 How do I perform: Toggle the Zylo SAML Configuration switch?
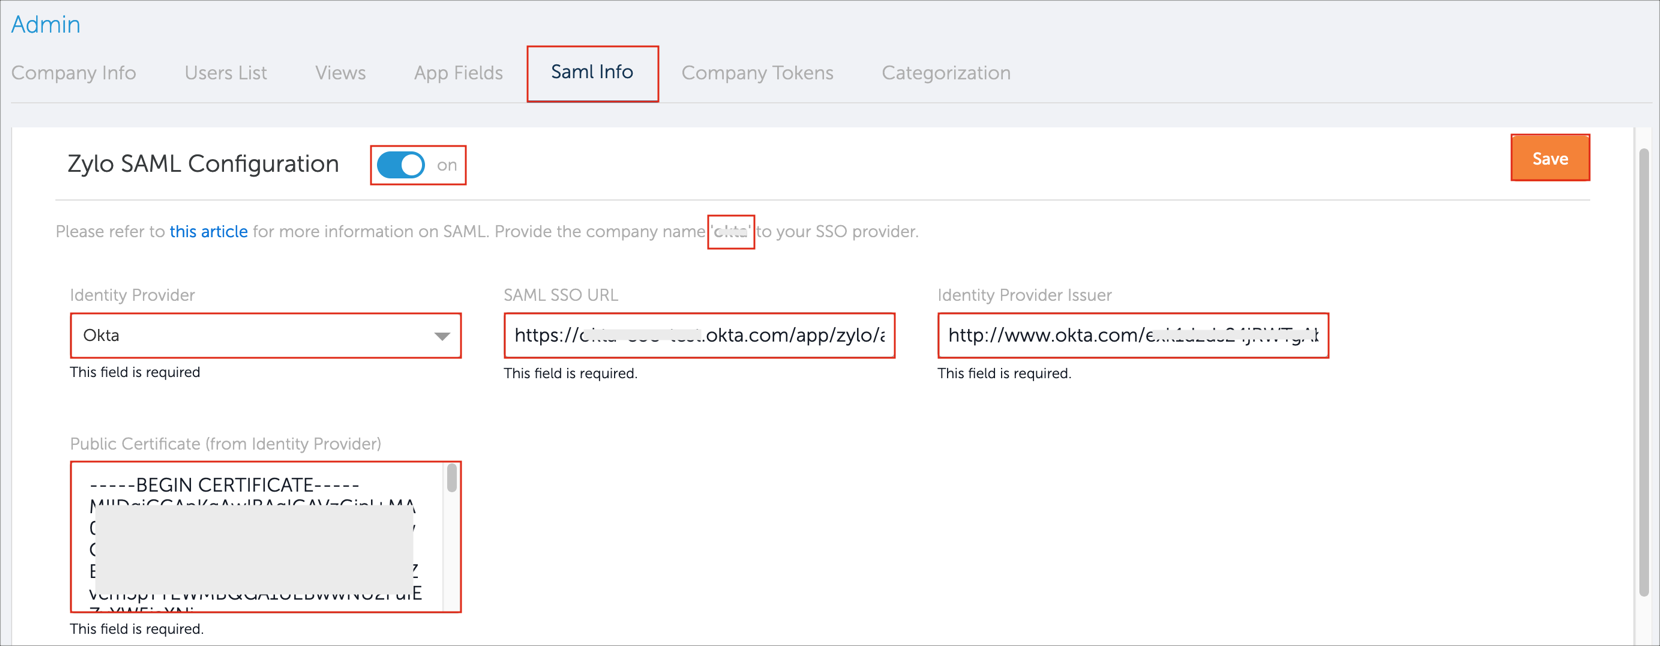coord(402,165)
